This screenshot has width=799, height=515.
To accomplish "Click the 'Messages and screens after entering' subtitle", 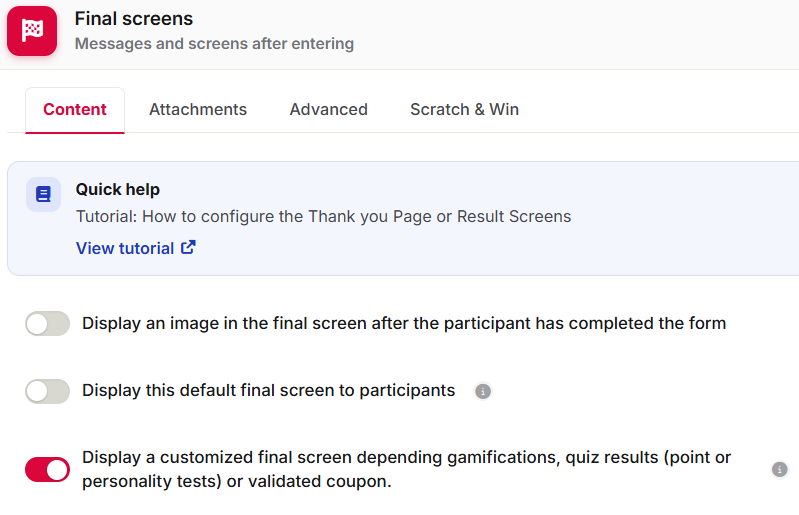I will pyautogui.click(x=214, y=44).
